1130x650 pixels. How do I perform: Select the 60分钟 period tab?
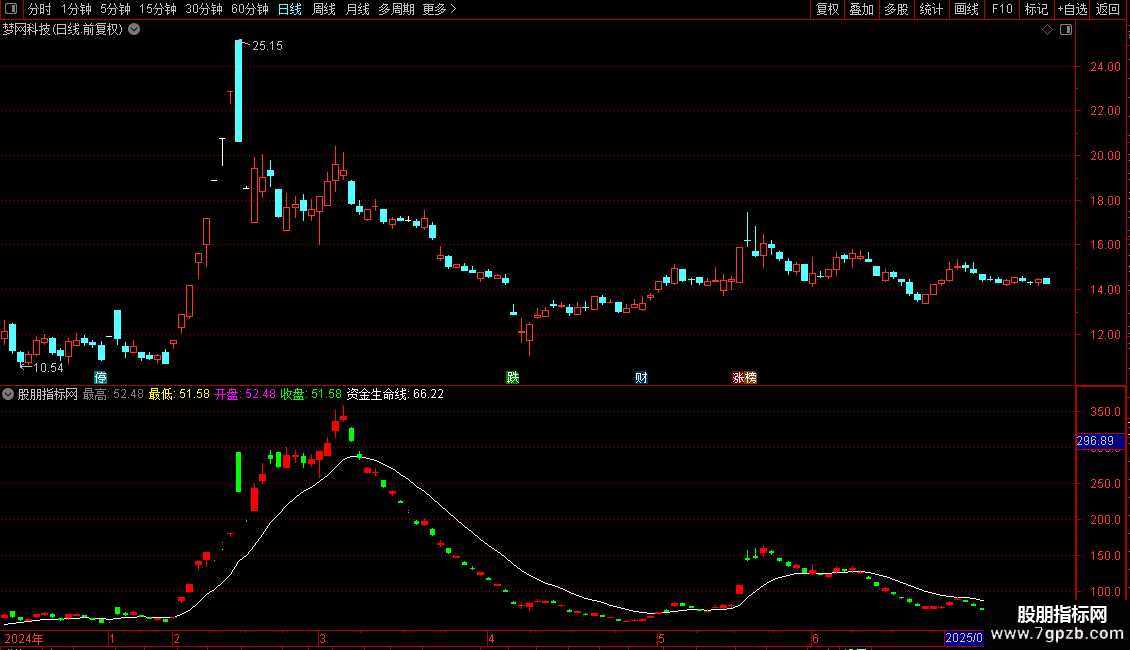250,9
